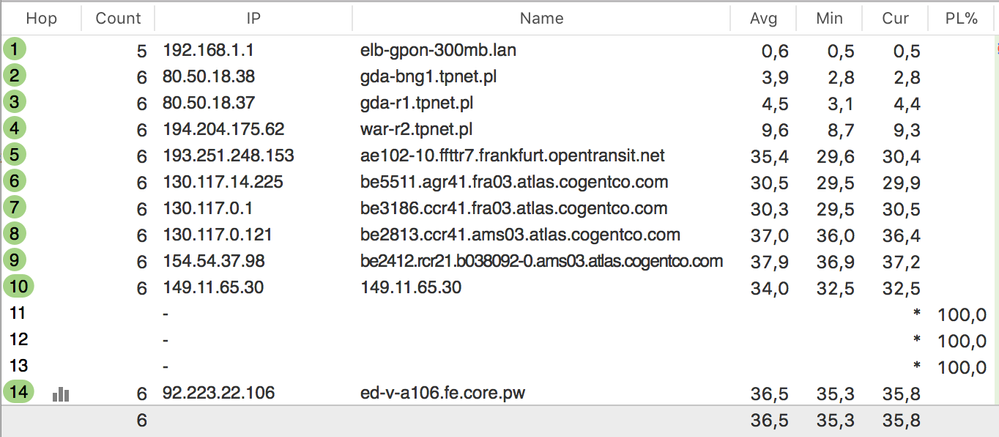This screenshot has width=999, height=437.
Task: Click the IP column header
Action: 253,18
